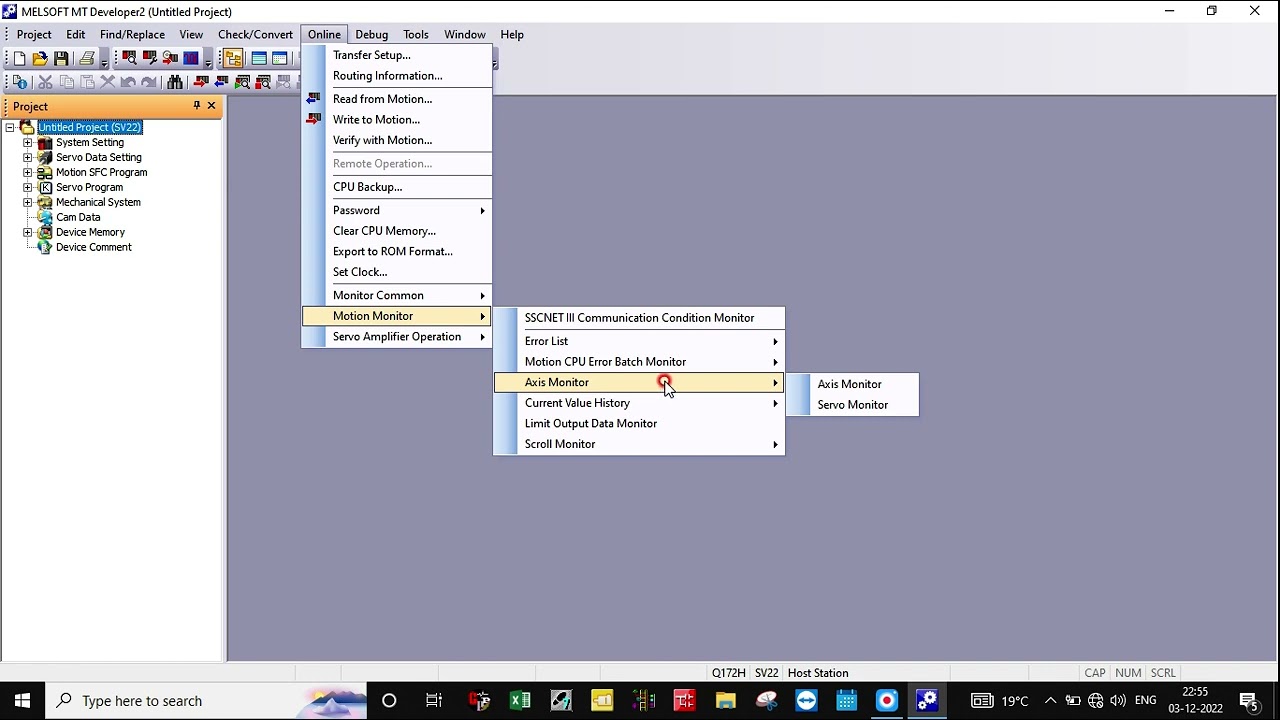1280x720 pixels.
Task: Choose Servo Monitor in Axis Monitor submenu
Action: click(852, 405)
